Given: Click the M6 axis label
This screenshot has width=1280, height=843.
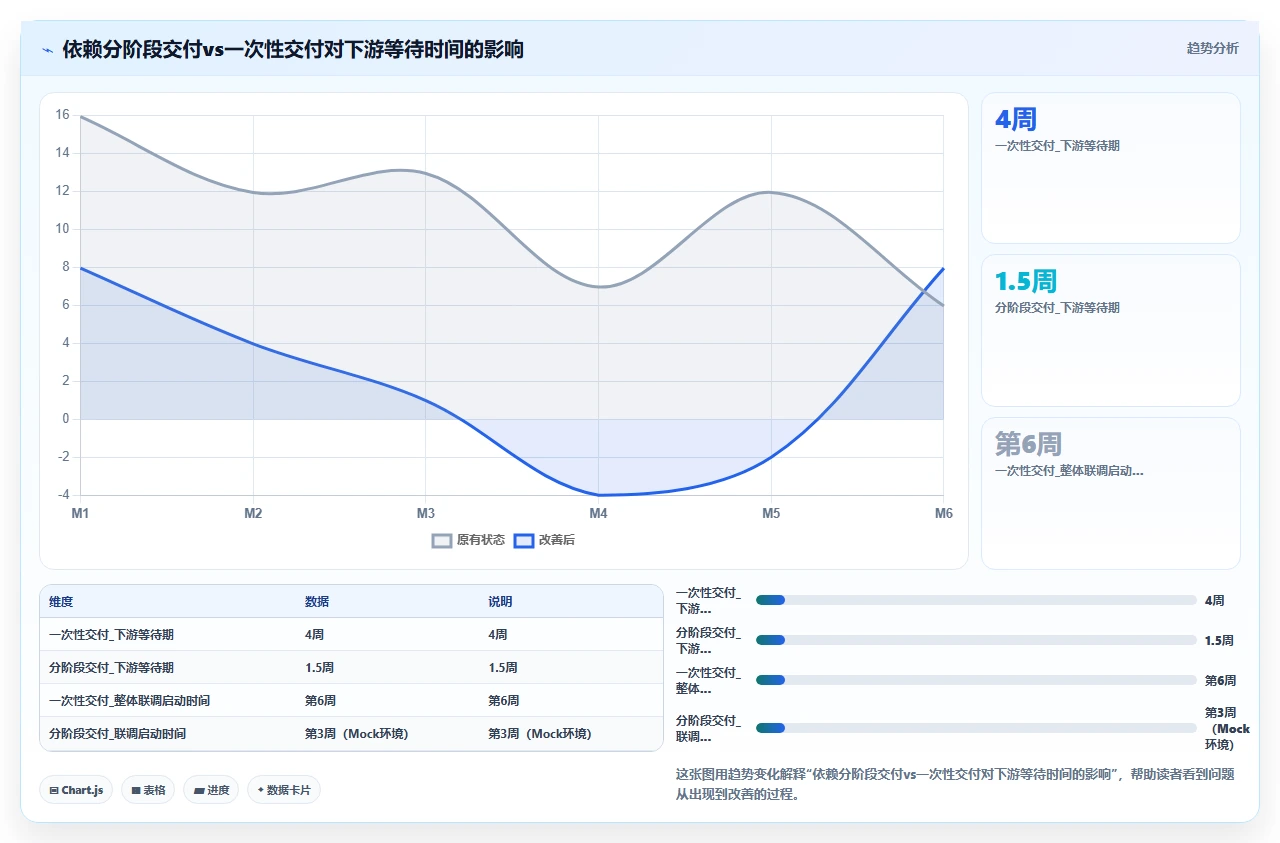Looking at the screenshot, I should (943, 513).
